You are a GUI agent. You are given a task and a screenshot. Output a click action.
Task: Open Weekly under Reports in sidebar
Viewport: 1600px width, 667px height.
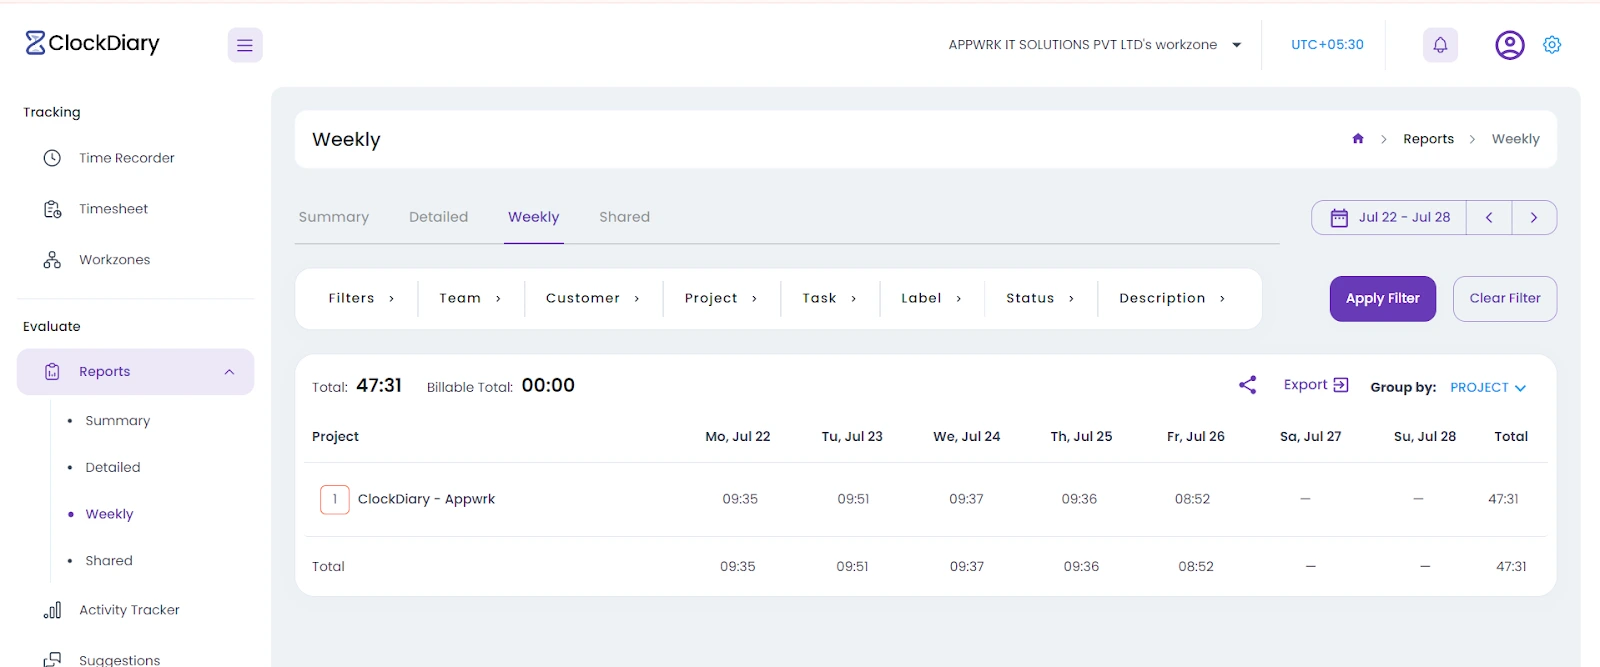109,514
